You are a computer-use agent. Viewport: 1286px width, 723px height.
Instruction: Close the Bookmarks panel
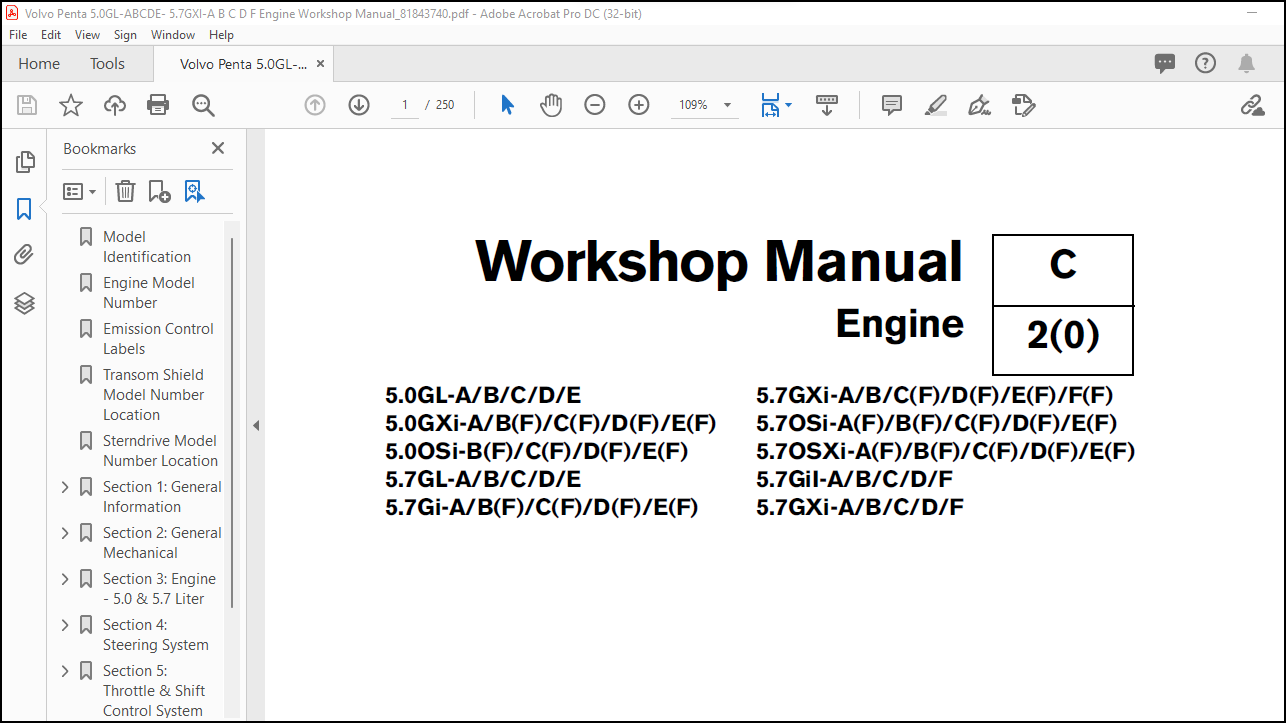[x=218, y=148]
